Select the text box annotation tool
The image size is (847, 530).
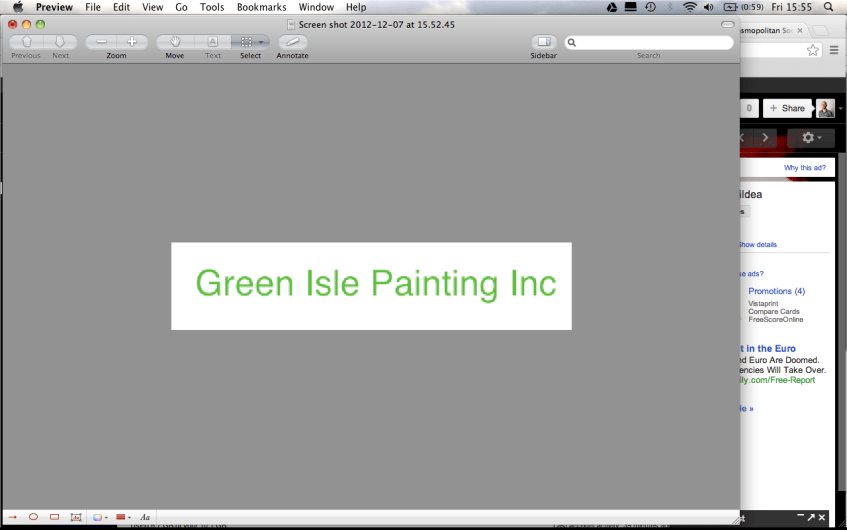[x=76, y=517]
